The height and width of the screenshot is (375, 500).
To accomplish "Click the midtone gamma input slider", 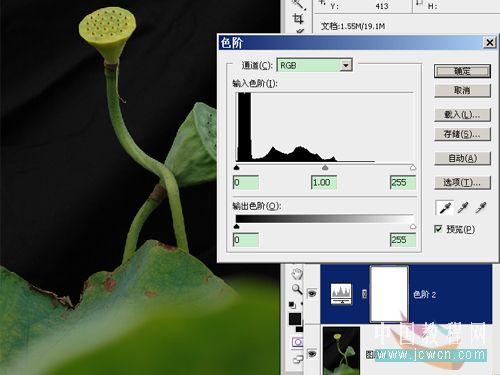I will tap(325, 167).
